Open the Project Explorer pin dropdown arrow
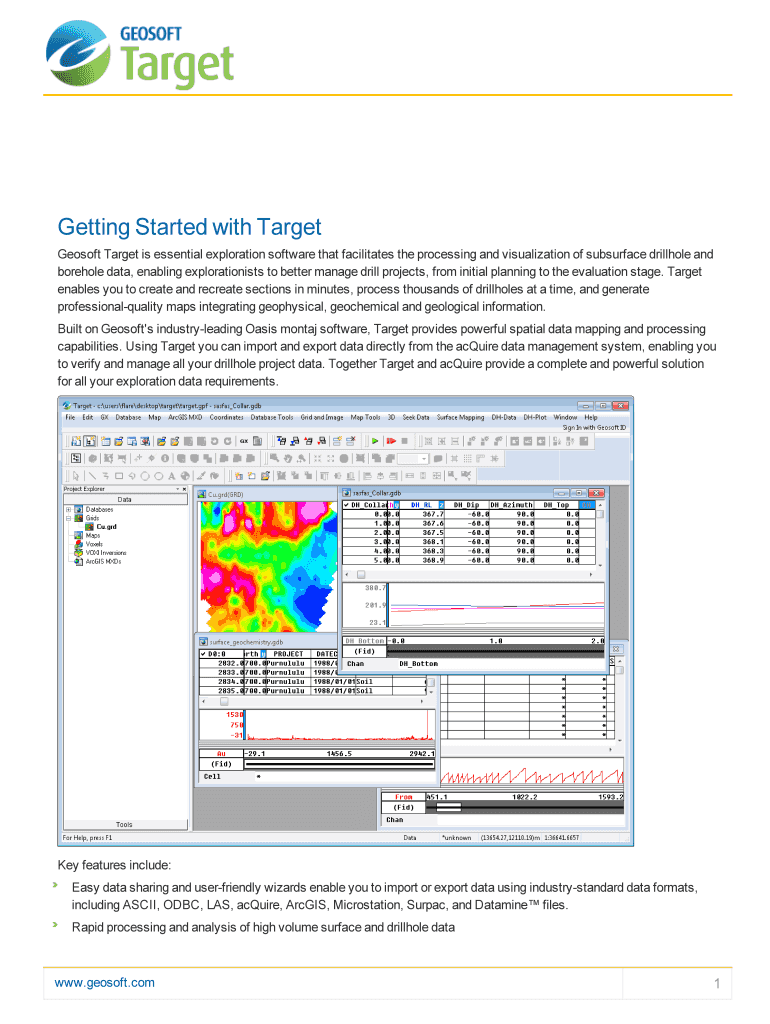 pos(177,490)
